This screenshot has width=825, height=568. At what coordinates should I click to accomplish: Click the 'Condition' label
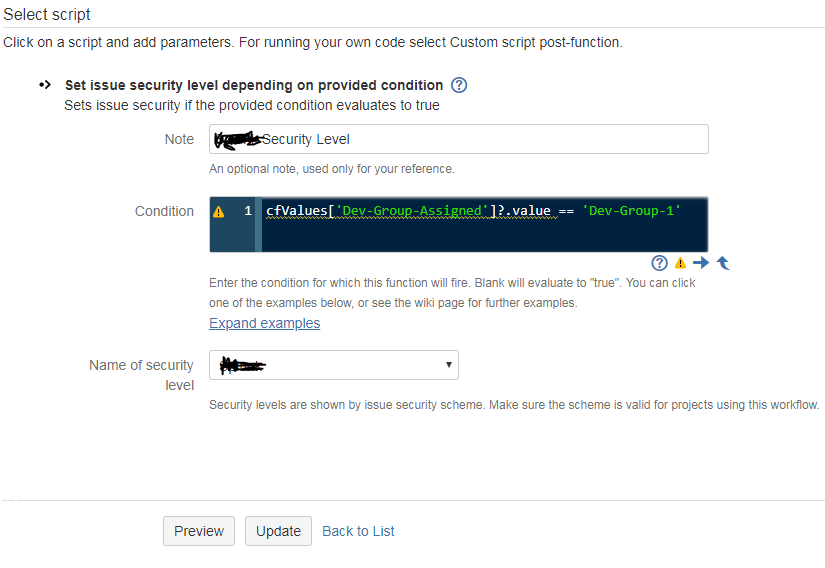point(164,211)
